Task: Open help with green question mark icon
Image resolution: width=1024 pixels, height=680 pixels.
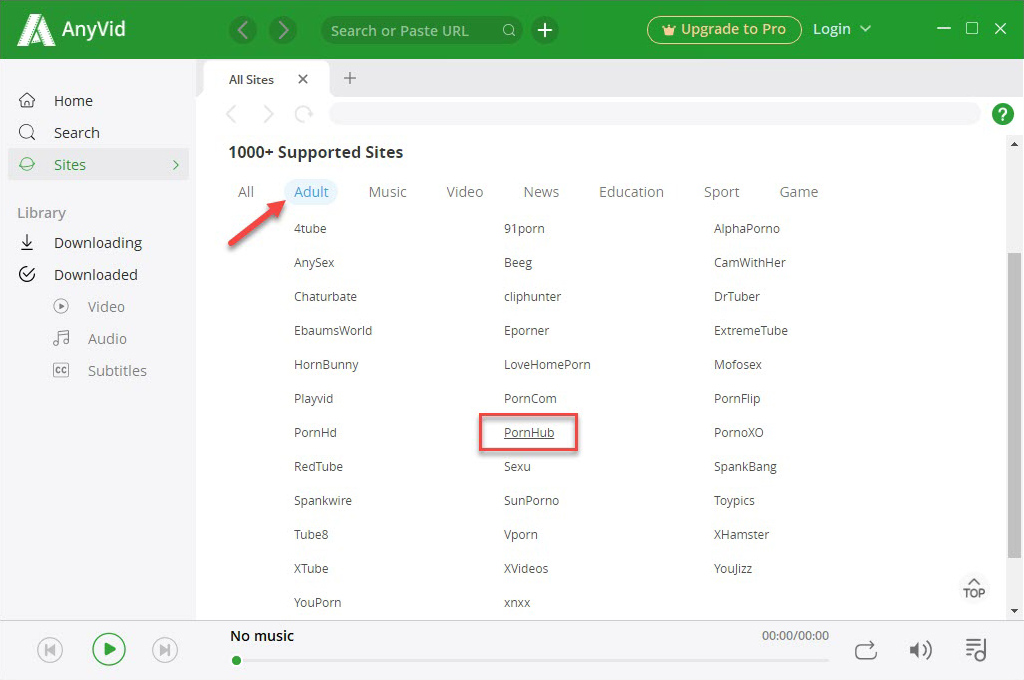Action: pyautogui.click(x=1002, y=114)
